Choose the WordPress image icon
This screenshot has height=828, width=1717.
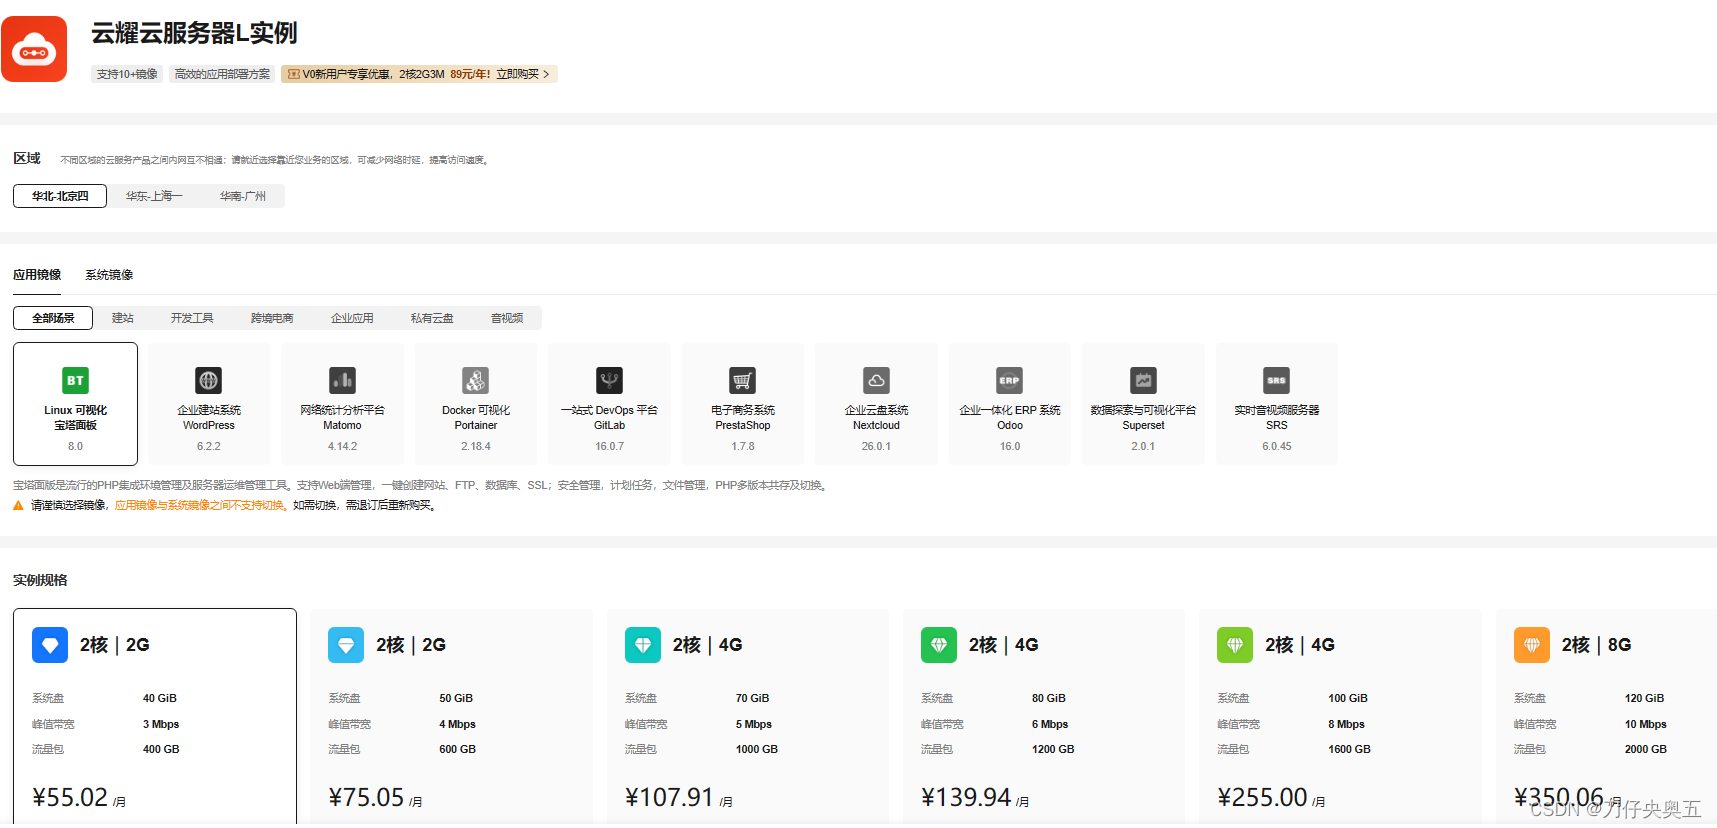coord(208,380)
